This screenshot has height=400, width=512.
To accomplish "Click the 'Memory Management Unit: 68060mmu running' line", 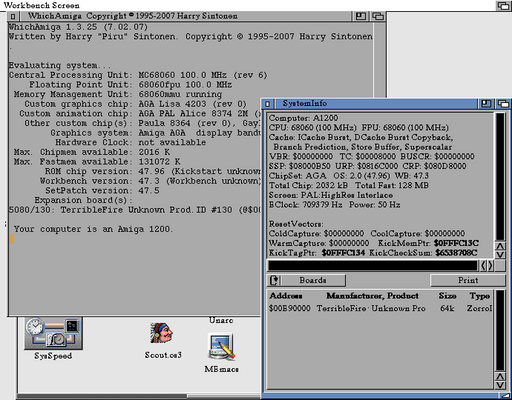I will (118, 94).
